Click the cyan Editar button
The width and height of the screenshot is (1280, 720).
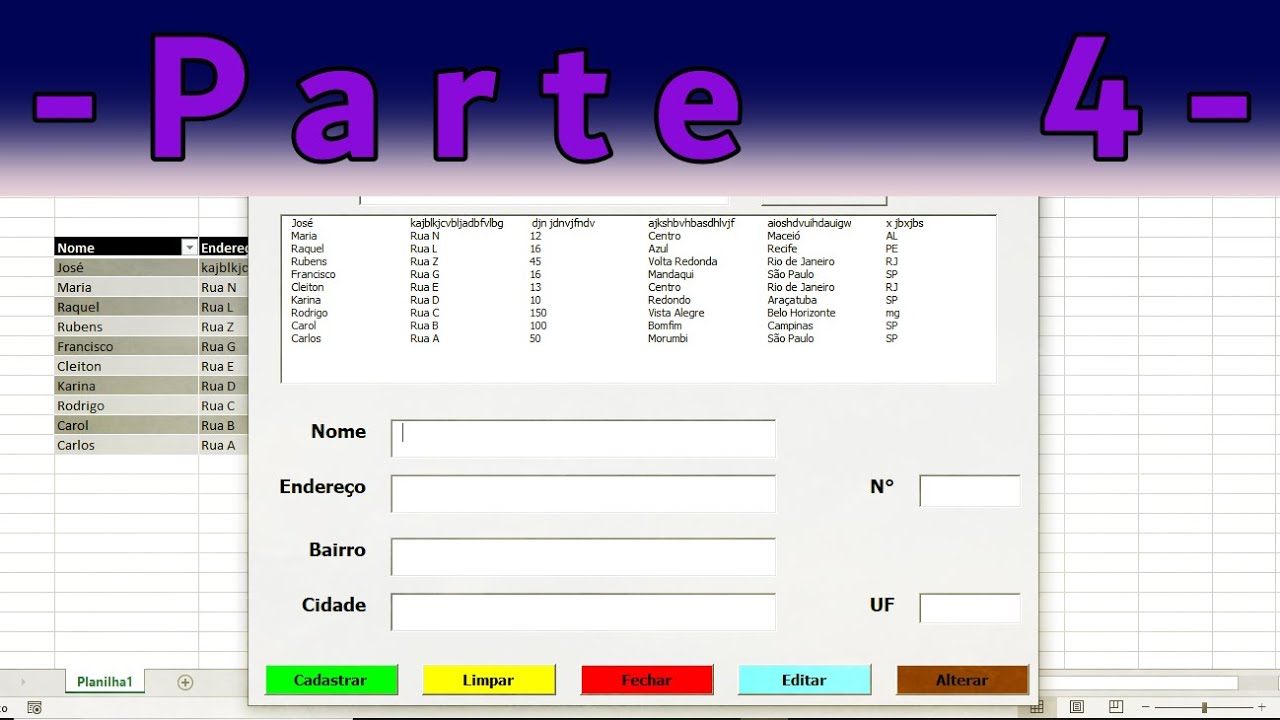[x=804, y=680]
